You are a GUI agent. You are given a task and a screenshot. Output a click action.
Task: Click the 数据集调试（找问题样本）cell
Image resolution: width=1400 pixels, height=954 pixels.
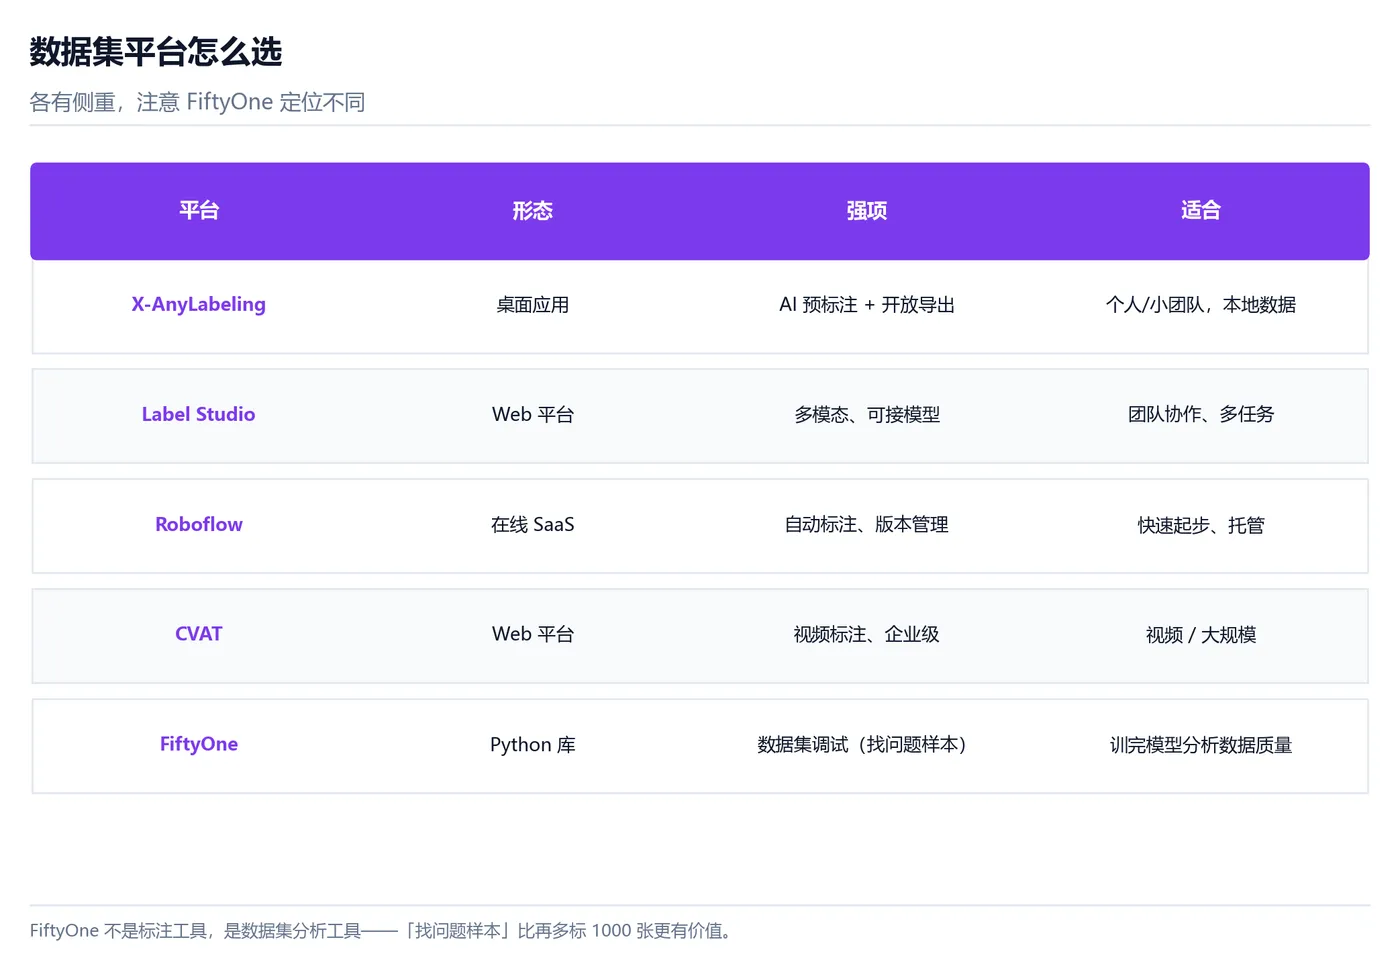point(863,745)
